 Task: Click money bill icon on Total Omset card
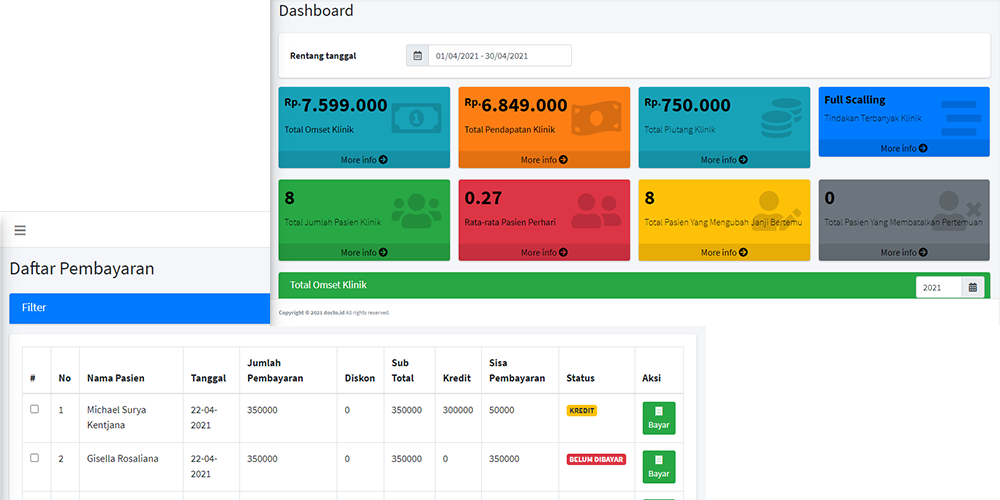pyautogui.click(x=415, y=118)
